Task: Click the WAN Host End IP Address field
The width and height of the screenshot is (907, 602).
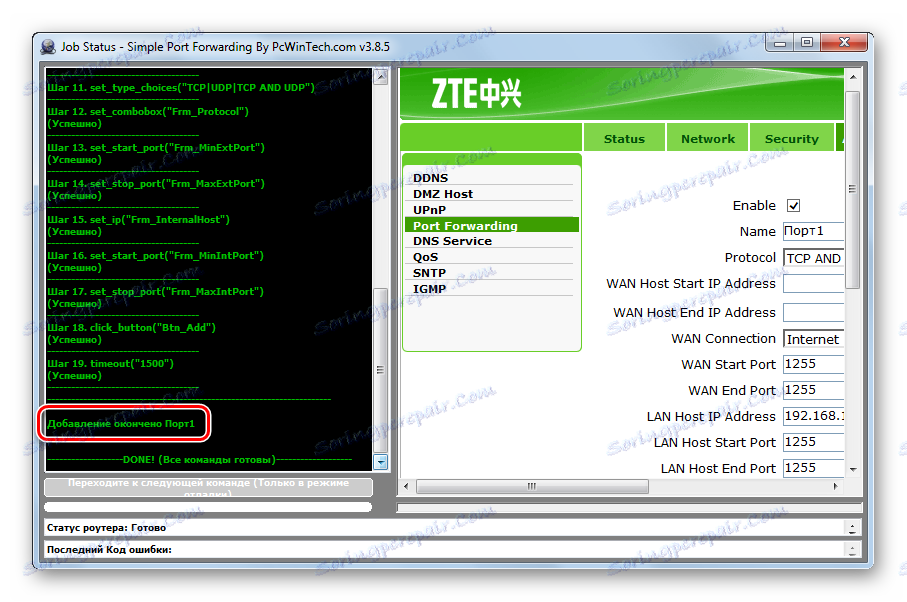Action: tap(813, 312)
